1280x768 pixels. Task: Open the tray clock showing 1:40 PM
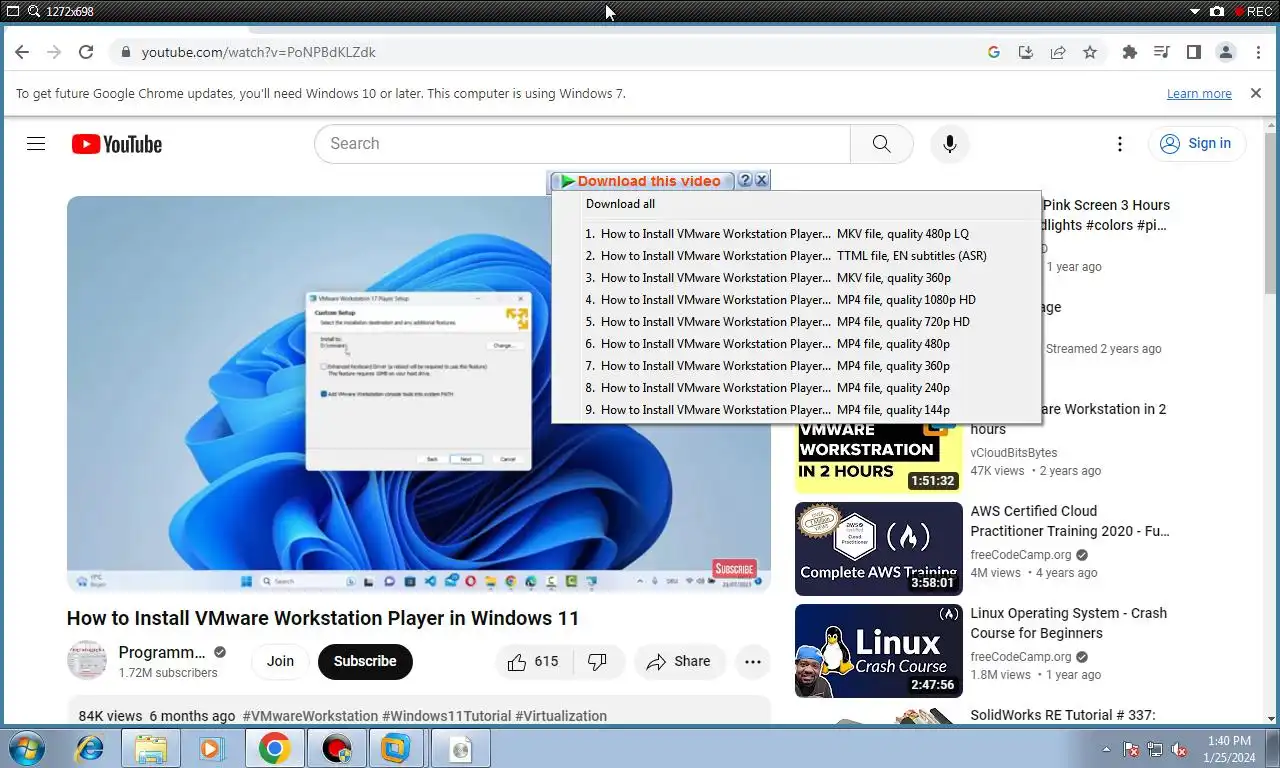point(1229,749)
